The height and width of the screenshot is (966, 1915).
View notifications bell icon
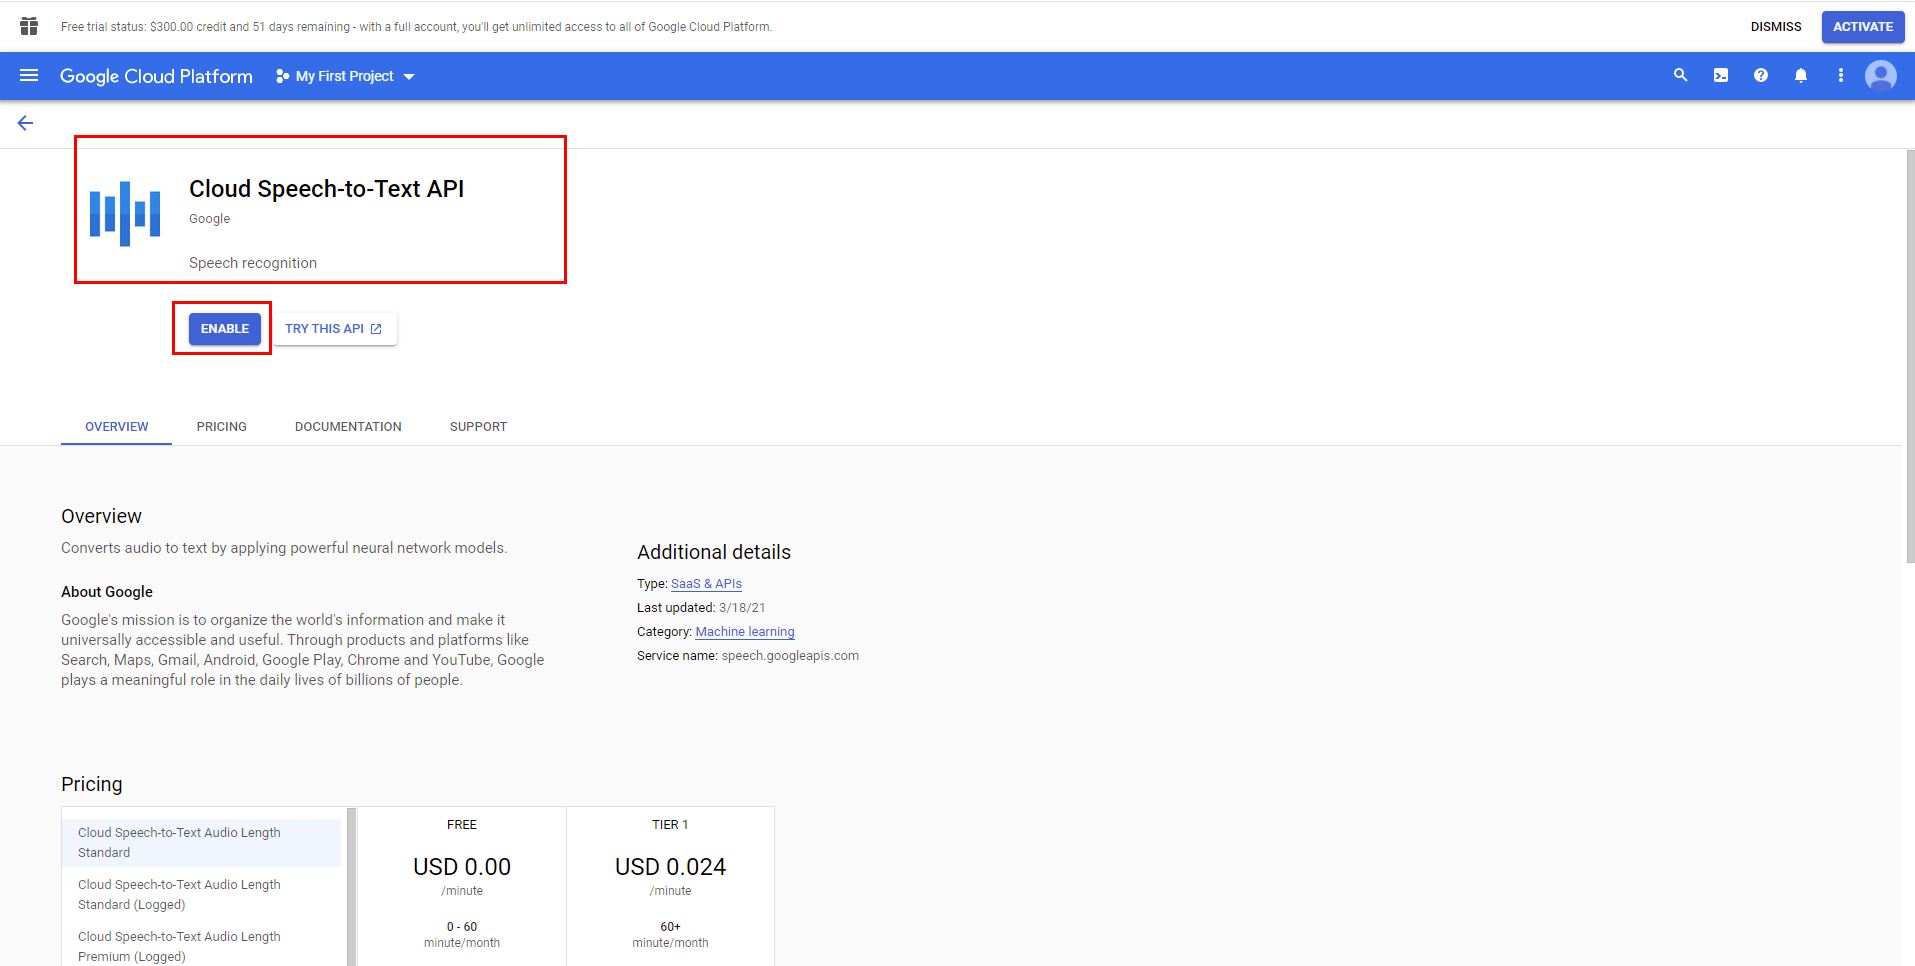click(x=1800, y=76)
